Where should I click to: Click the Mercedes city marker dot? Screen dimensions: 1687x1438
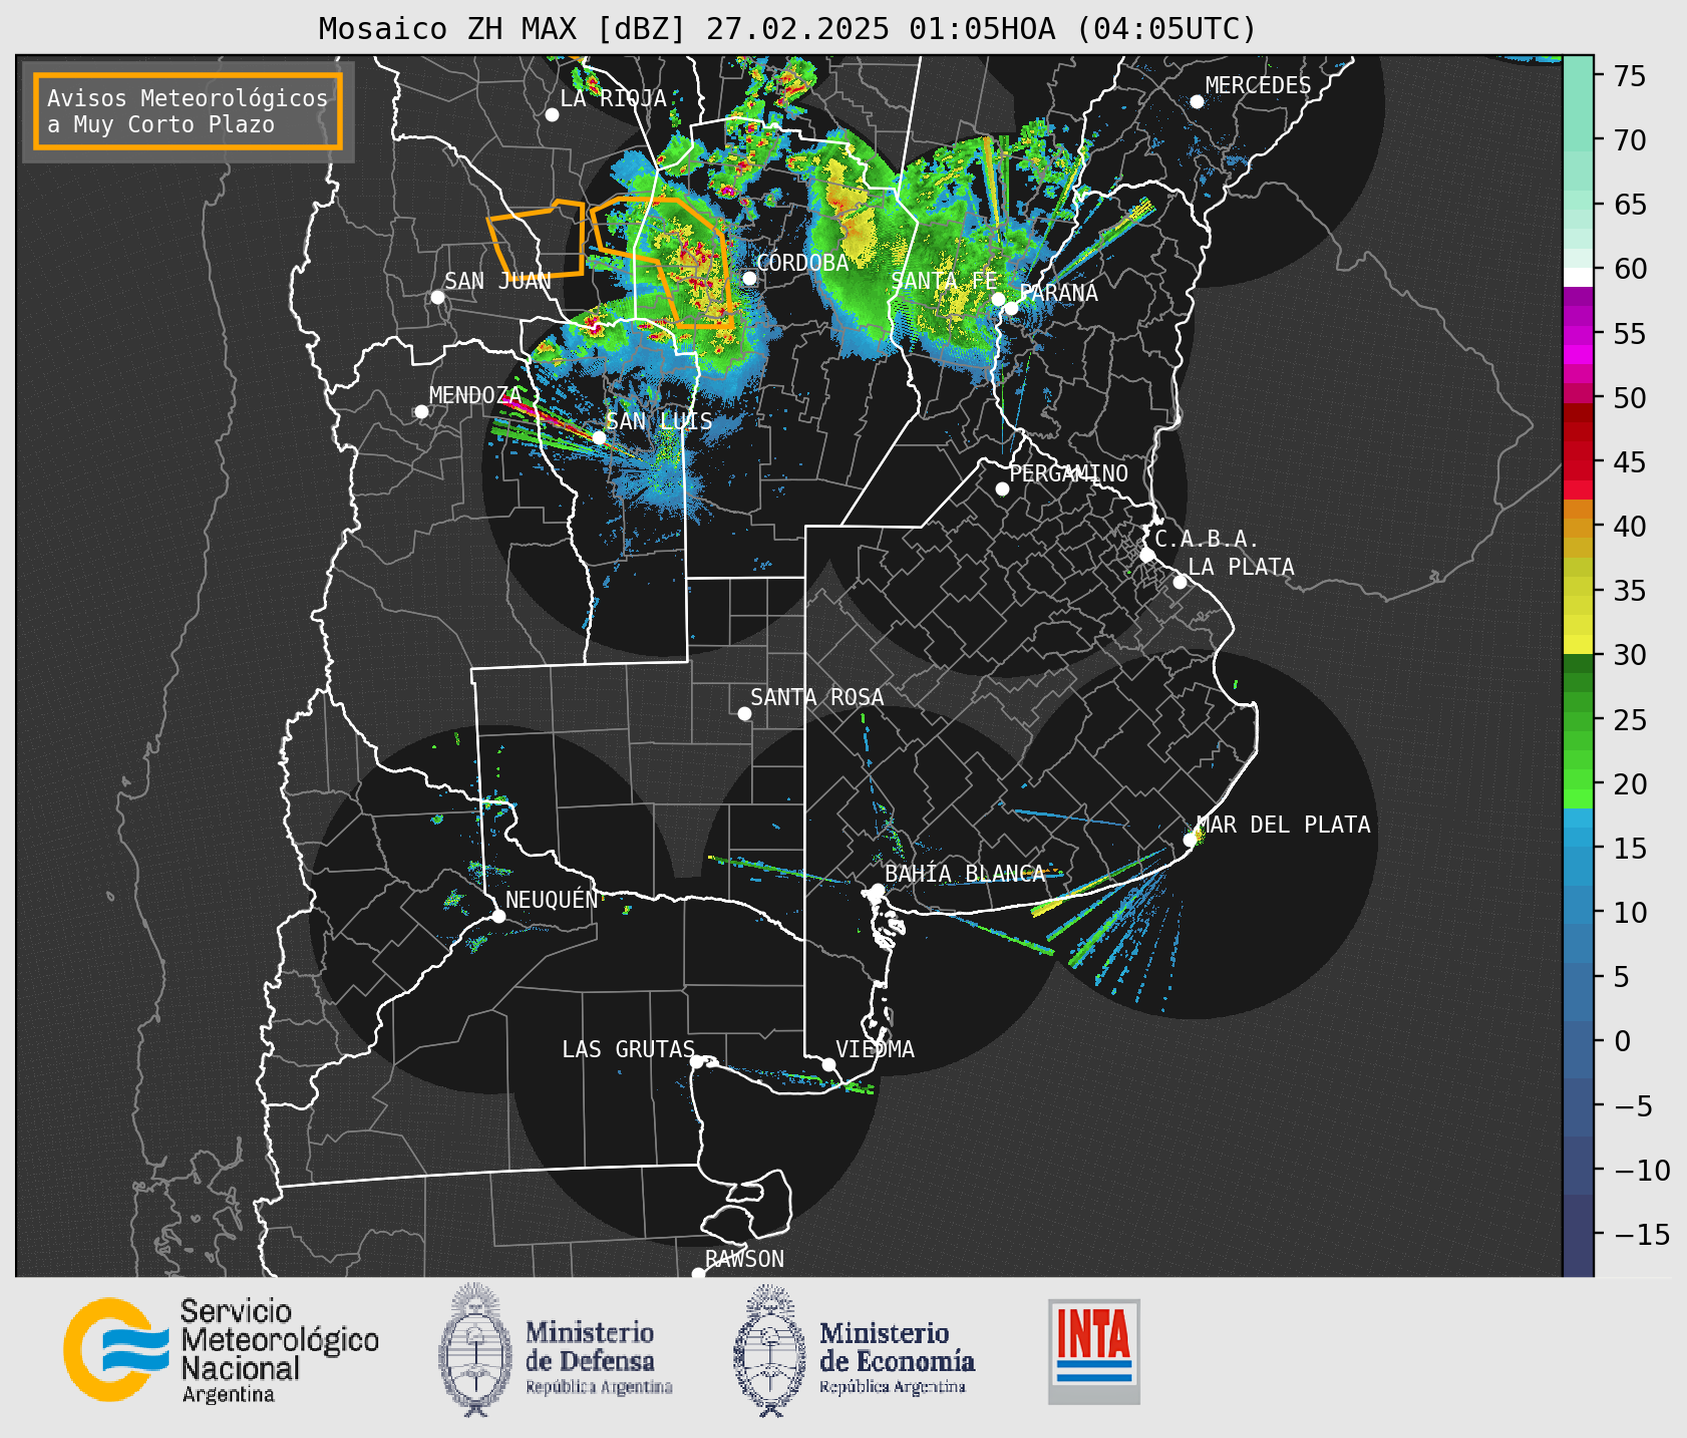pyautogui.click(x=1196, y=102)
